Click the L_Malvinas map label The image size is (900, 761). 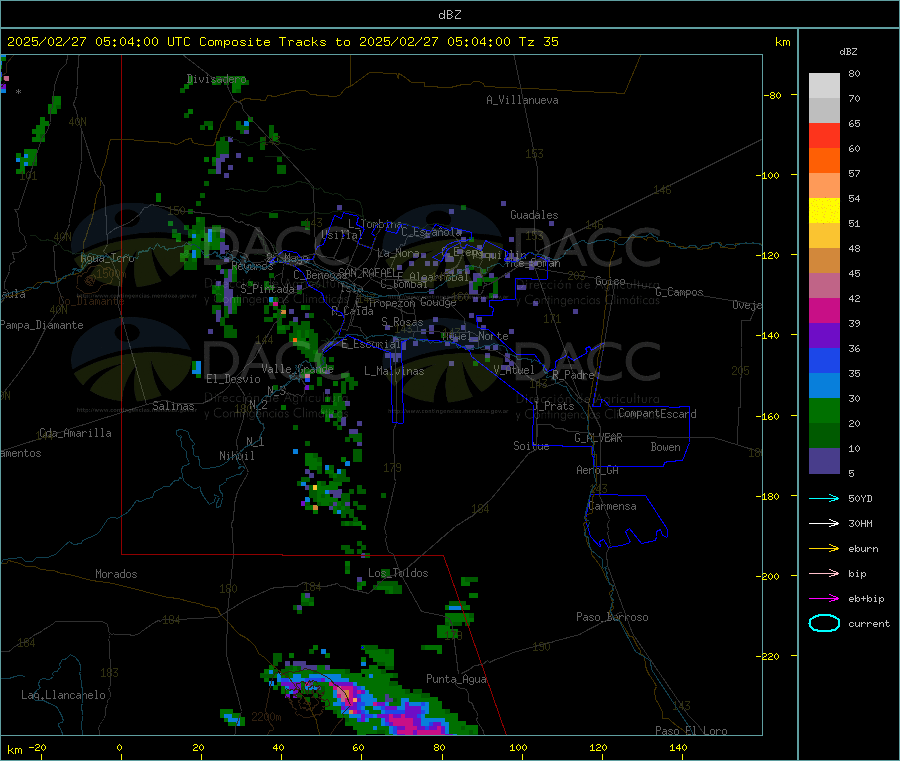click(394, 371)
